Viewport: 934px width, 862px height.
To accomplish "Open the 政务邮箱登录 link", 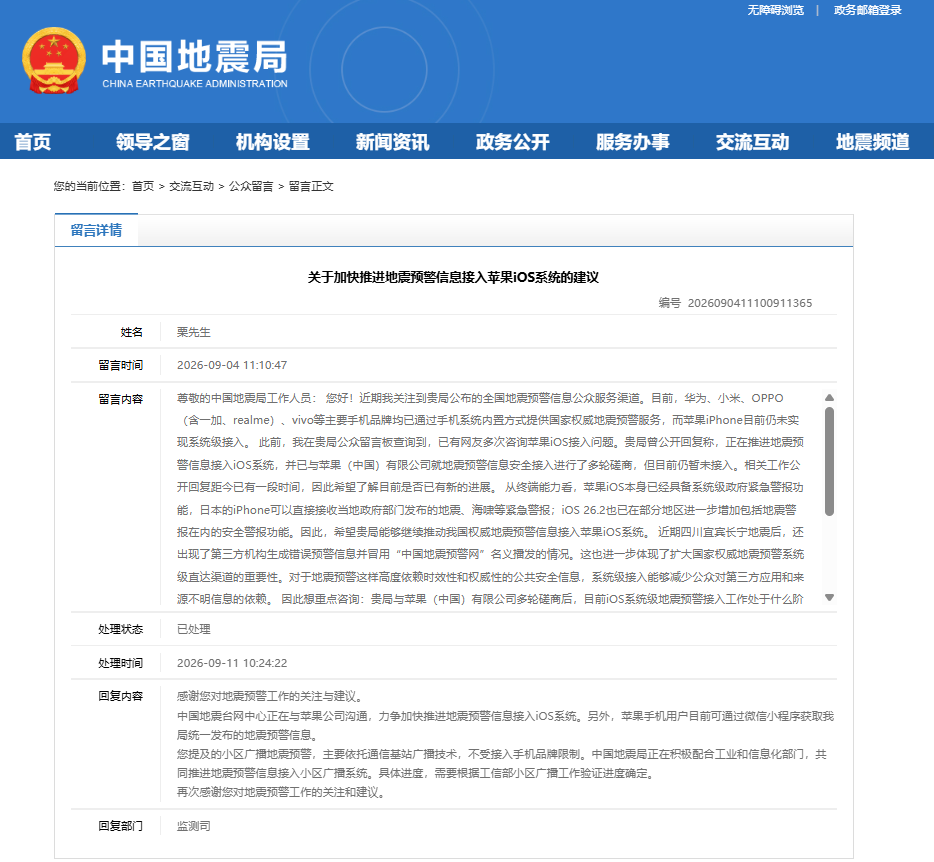I will point(867,10).
